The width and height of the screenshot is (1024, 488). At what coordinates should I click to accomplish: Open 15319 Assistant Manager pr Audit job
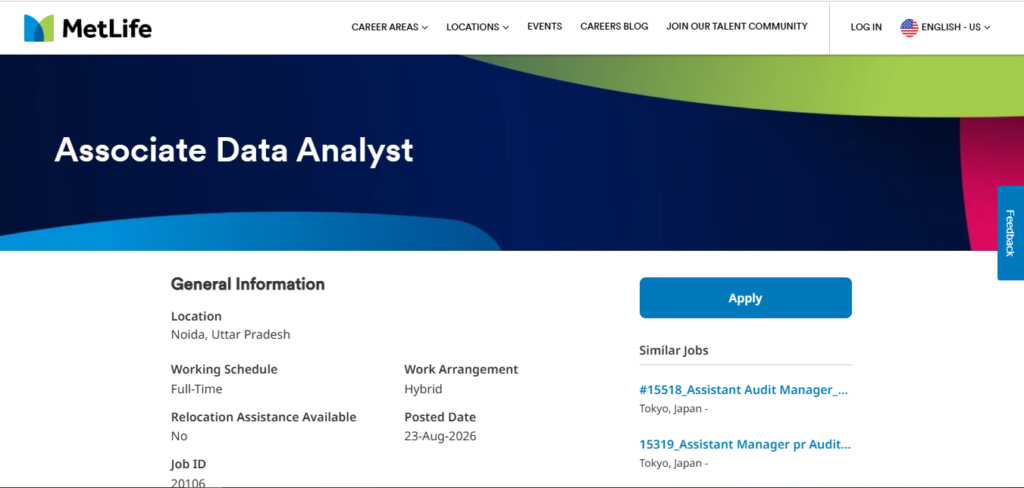coord(745,445)
